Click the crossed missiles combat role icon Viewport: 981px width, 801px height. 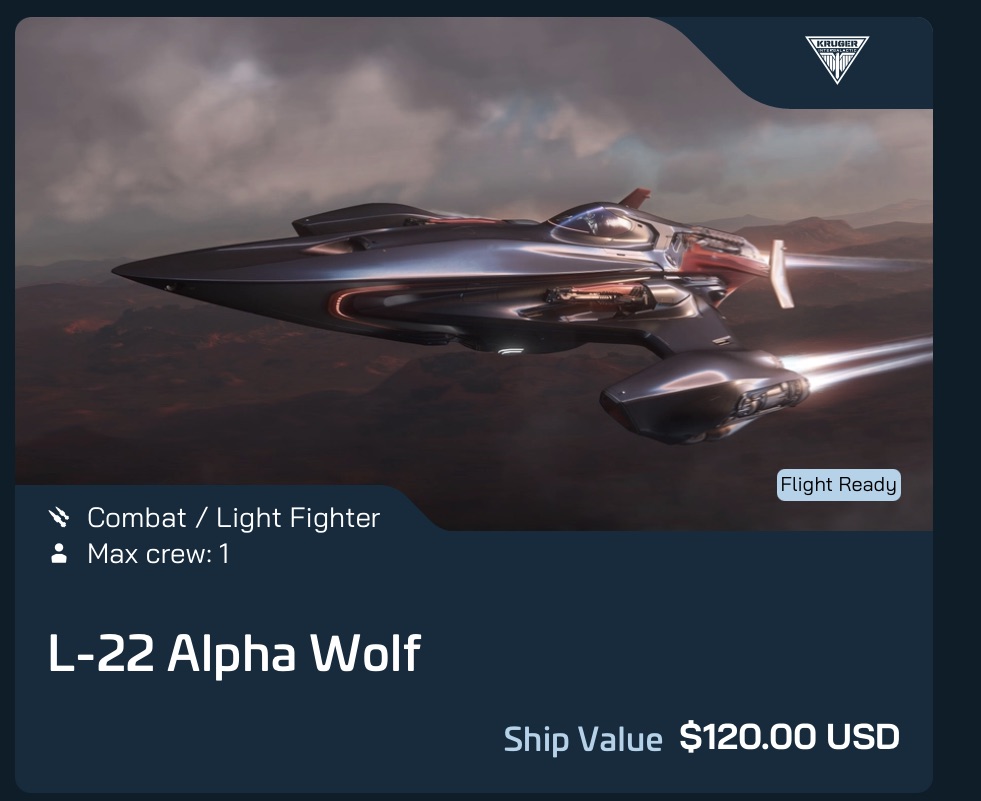(x=59, y=518)
